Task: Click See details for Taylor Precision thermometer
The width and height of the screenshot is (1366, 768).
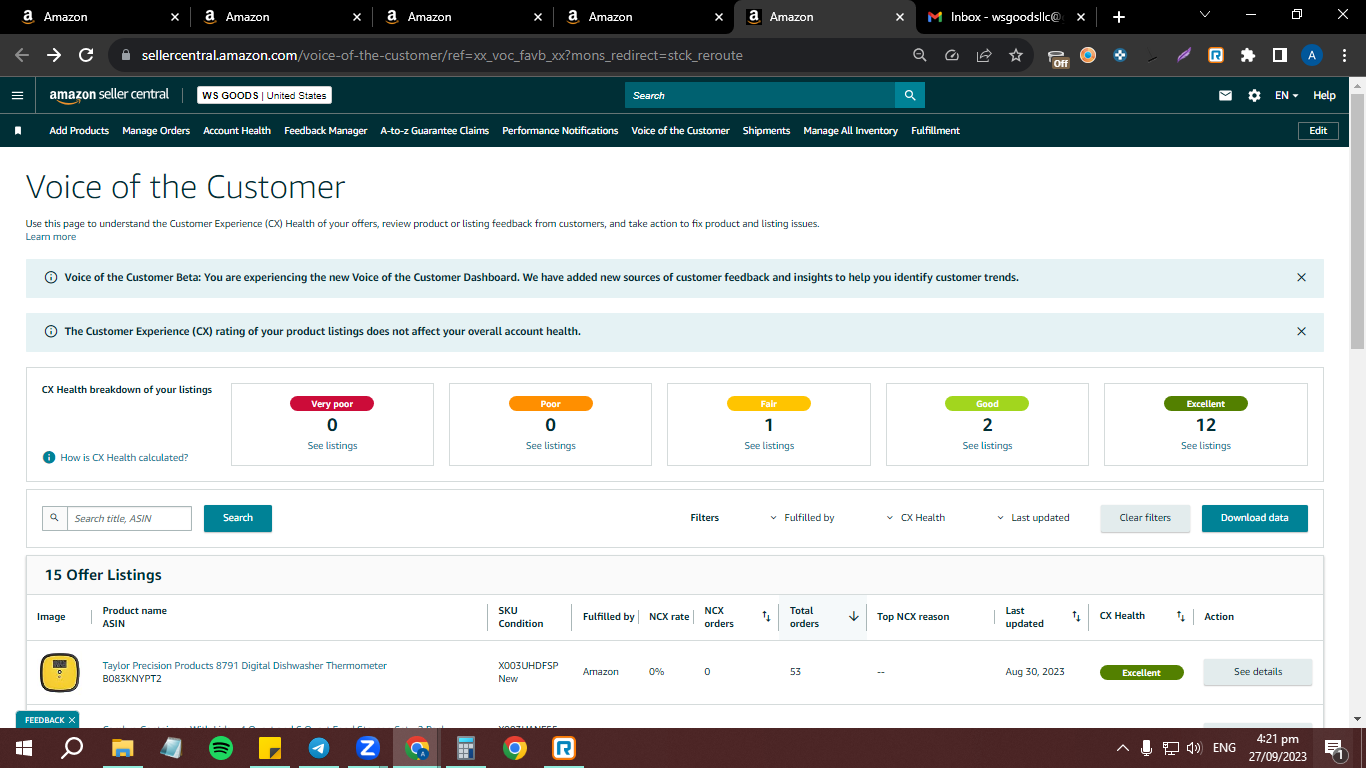Action: pos(1258,672)
